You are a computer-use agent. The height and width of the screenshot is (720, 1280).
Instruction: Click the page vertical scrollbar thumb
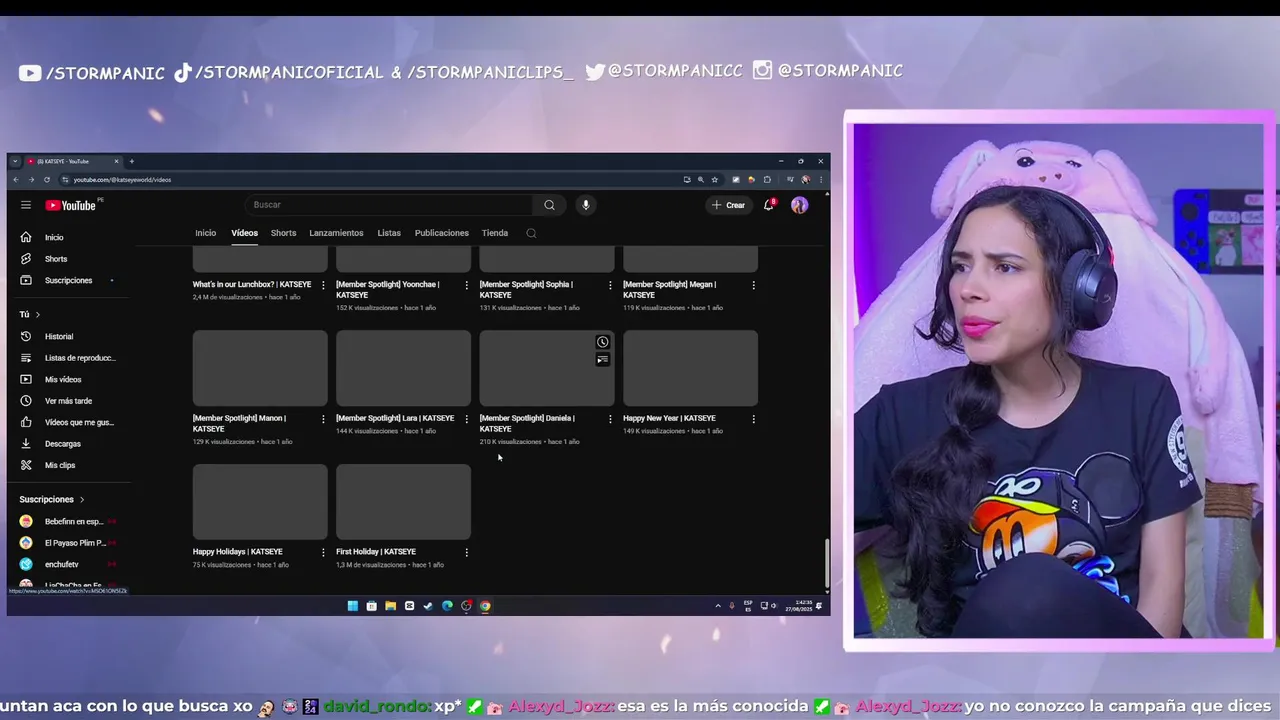click(826, 563)
